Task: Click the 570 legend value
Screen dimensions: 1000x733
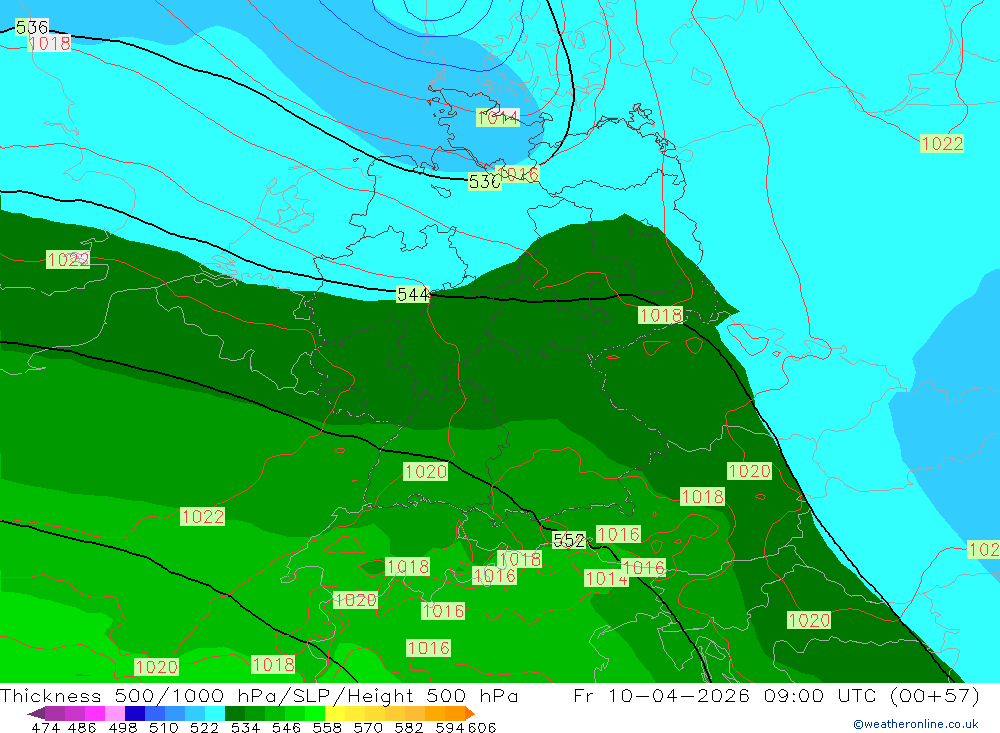Action: pos(367,727)
